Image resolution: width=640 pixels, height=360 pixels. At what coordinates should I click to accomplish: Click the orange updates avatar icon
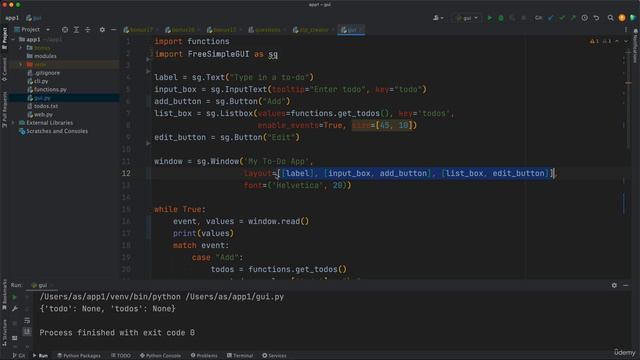click(x=622, y=18)
